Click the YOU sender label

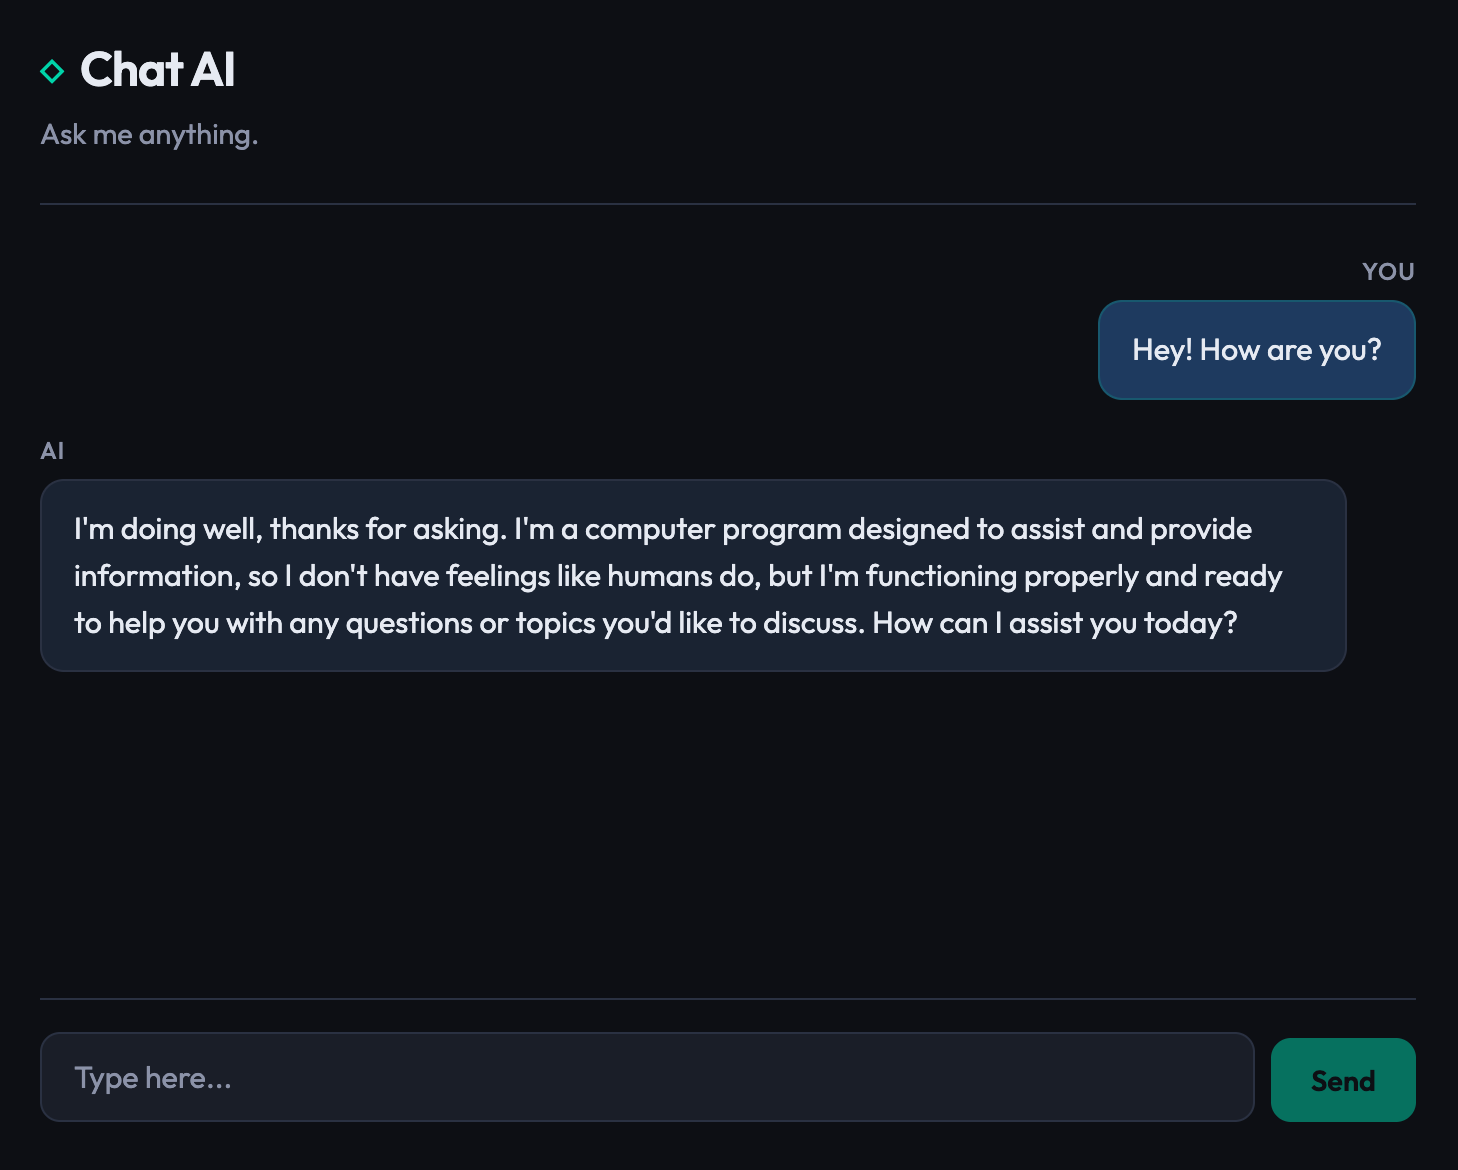click(1388, 271)
